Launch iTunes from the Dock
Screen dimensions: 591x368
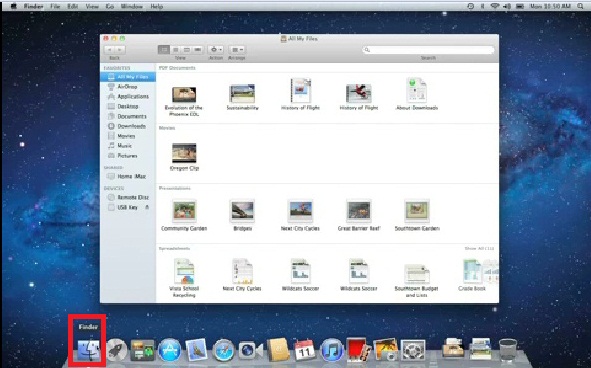[332, 350]
